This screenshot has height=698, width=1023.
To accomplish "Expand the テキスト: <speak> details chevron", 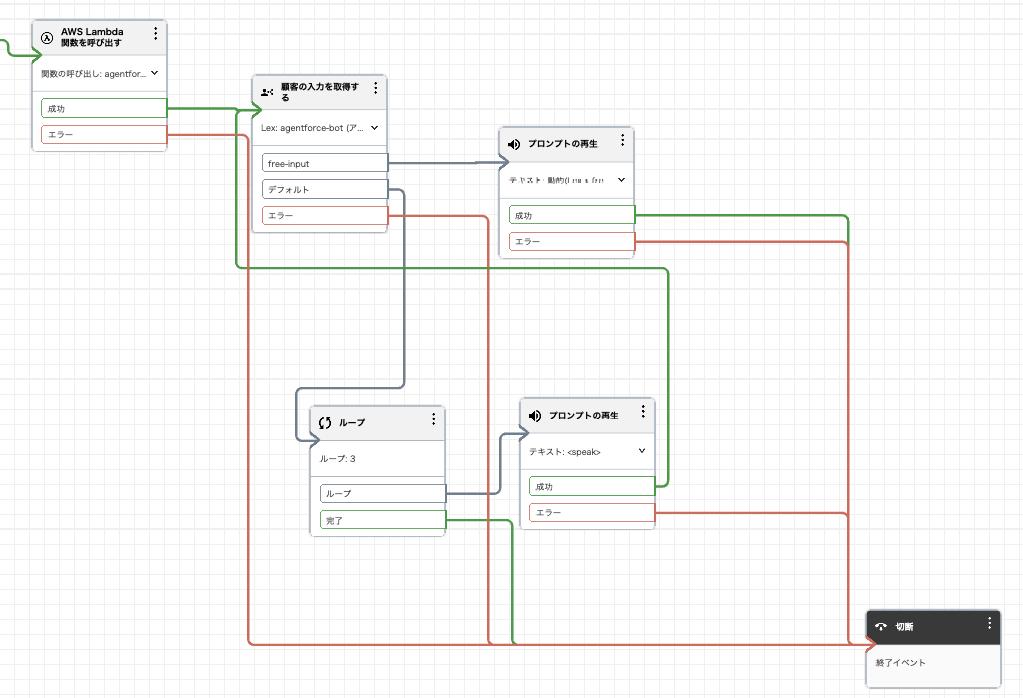I will (642, 451).
